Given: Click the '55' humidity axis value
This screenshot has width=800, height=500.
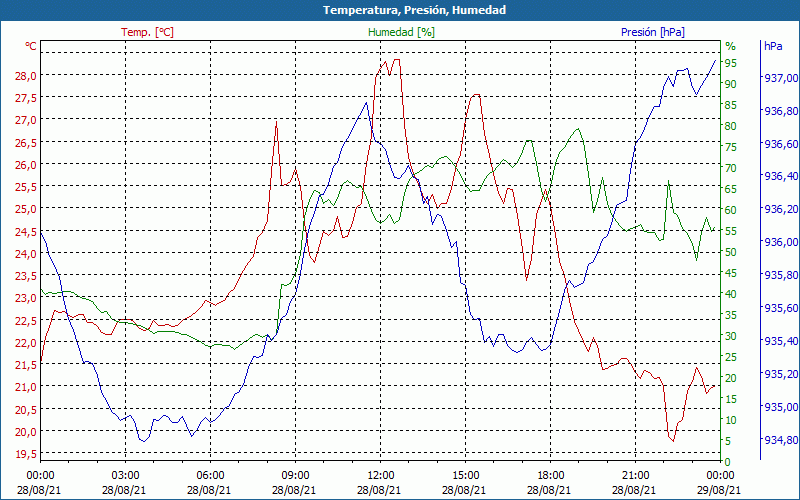Looking at the screenshot, I should [731, 231].
